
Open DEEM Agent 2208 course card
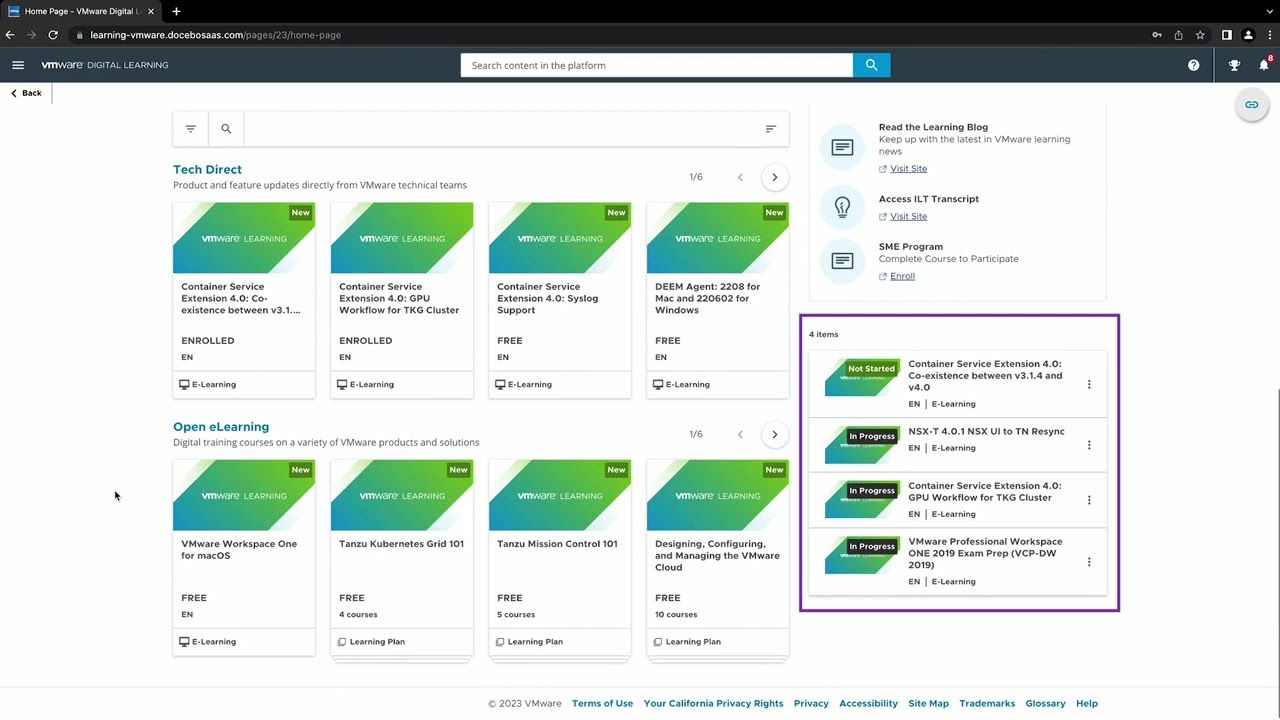[718, 300]
